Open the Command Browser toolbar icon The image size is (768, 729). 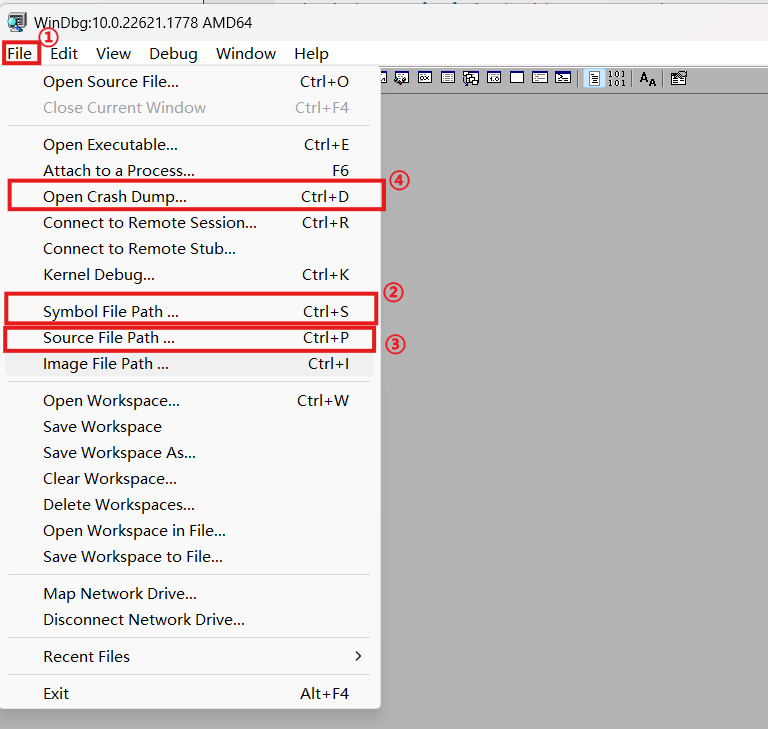(563, 78)
